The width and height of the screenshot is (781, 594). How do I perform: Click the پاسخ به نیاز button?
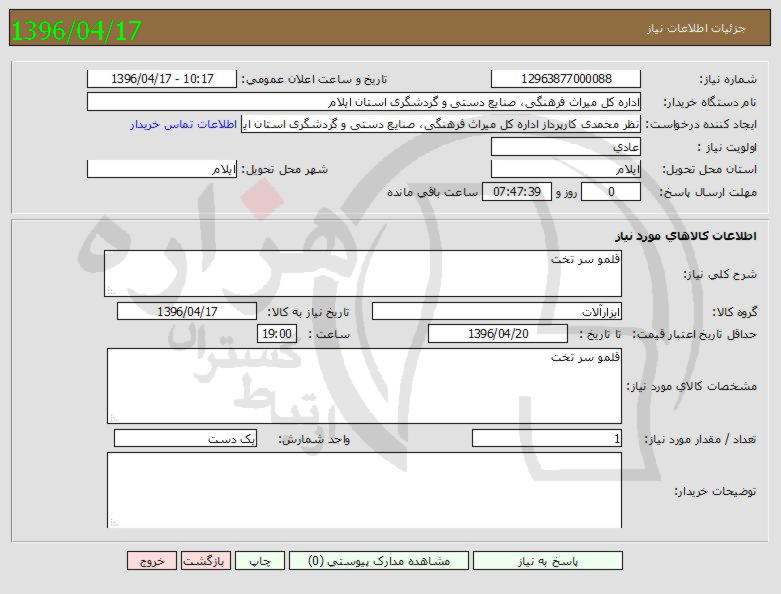(586, 561)
